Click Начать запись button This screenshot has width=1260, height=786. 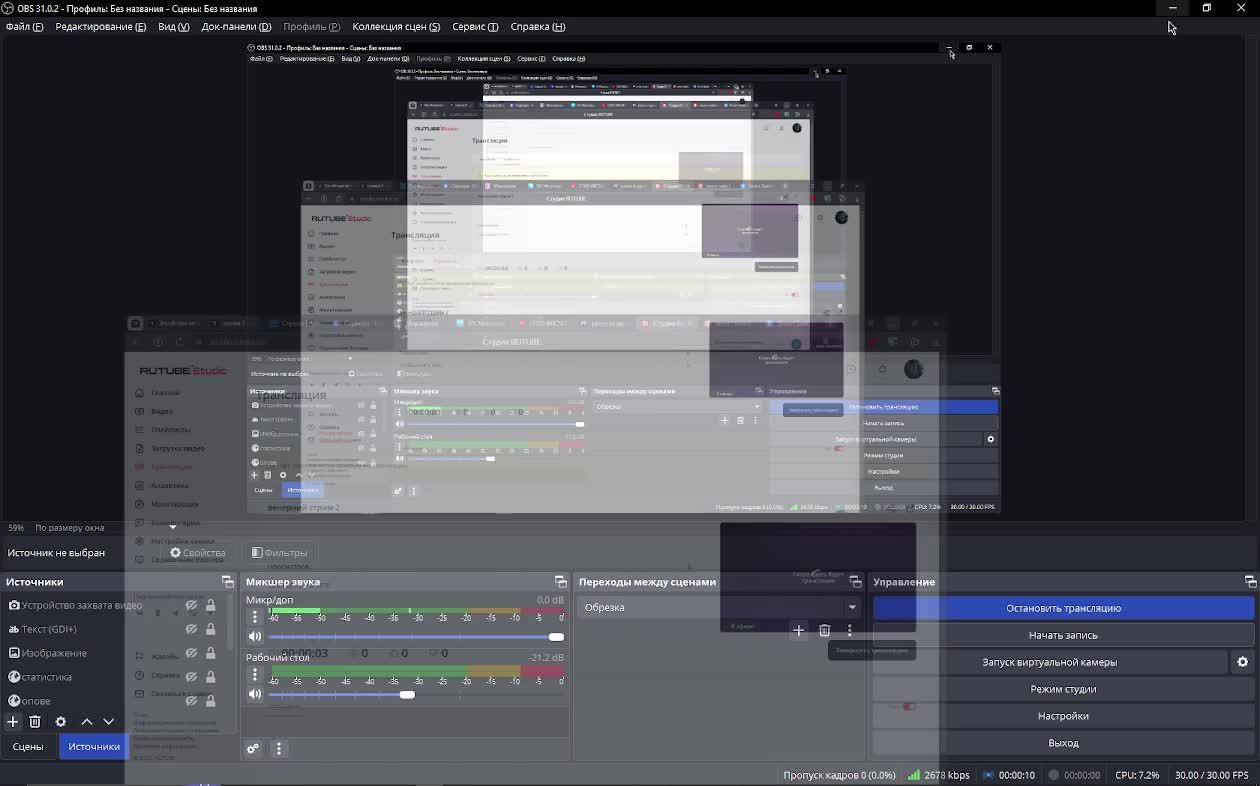pos(1063,635)
